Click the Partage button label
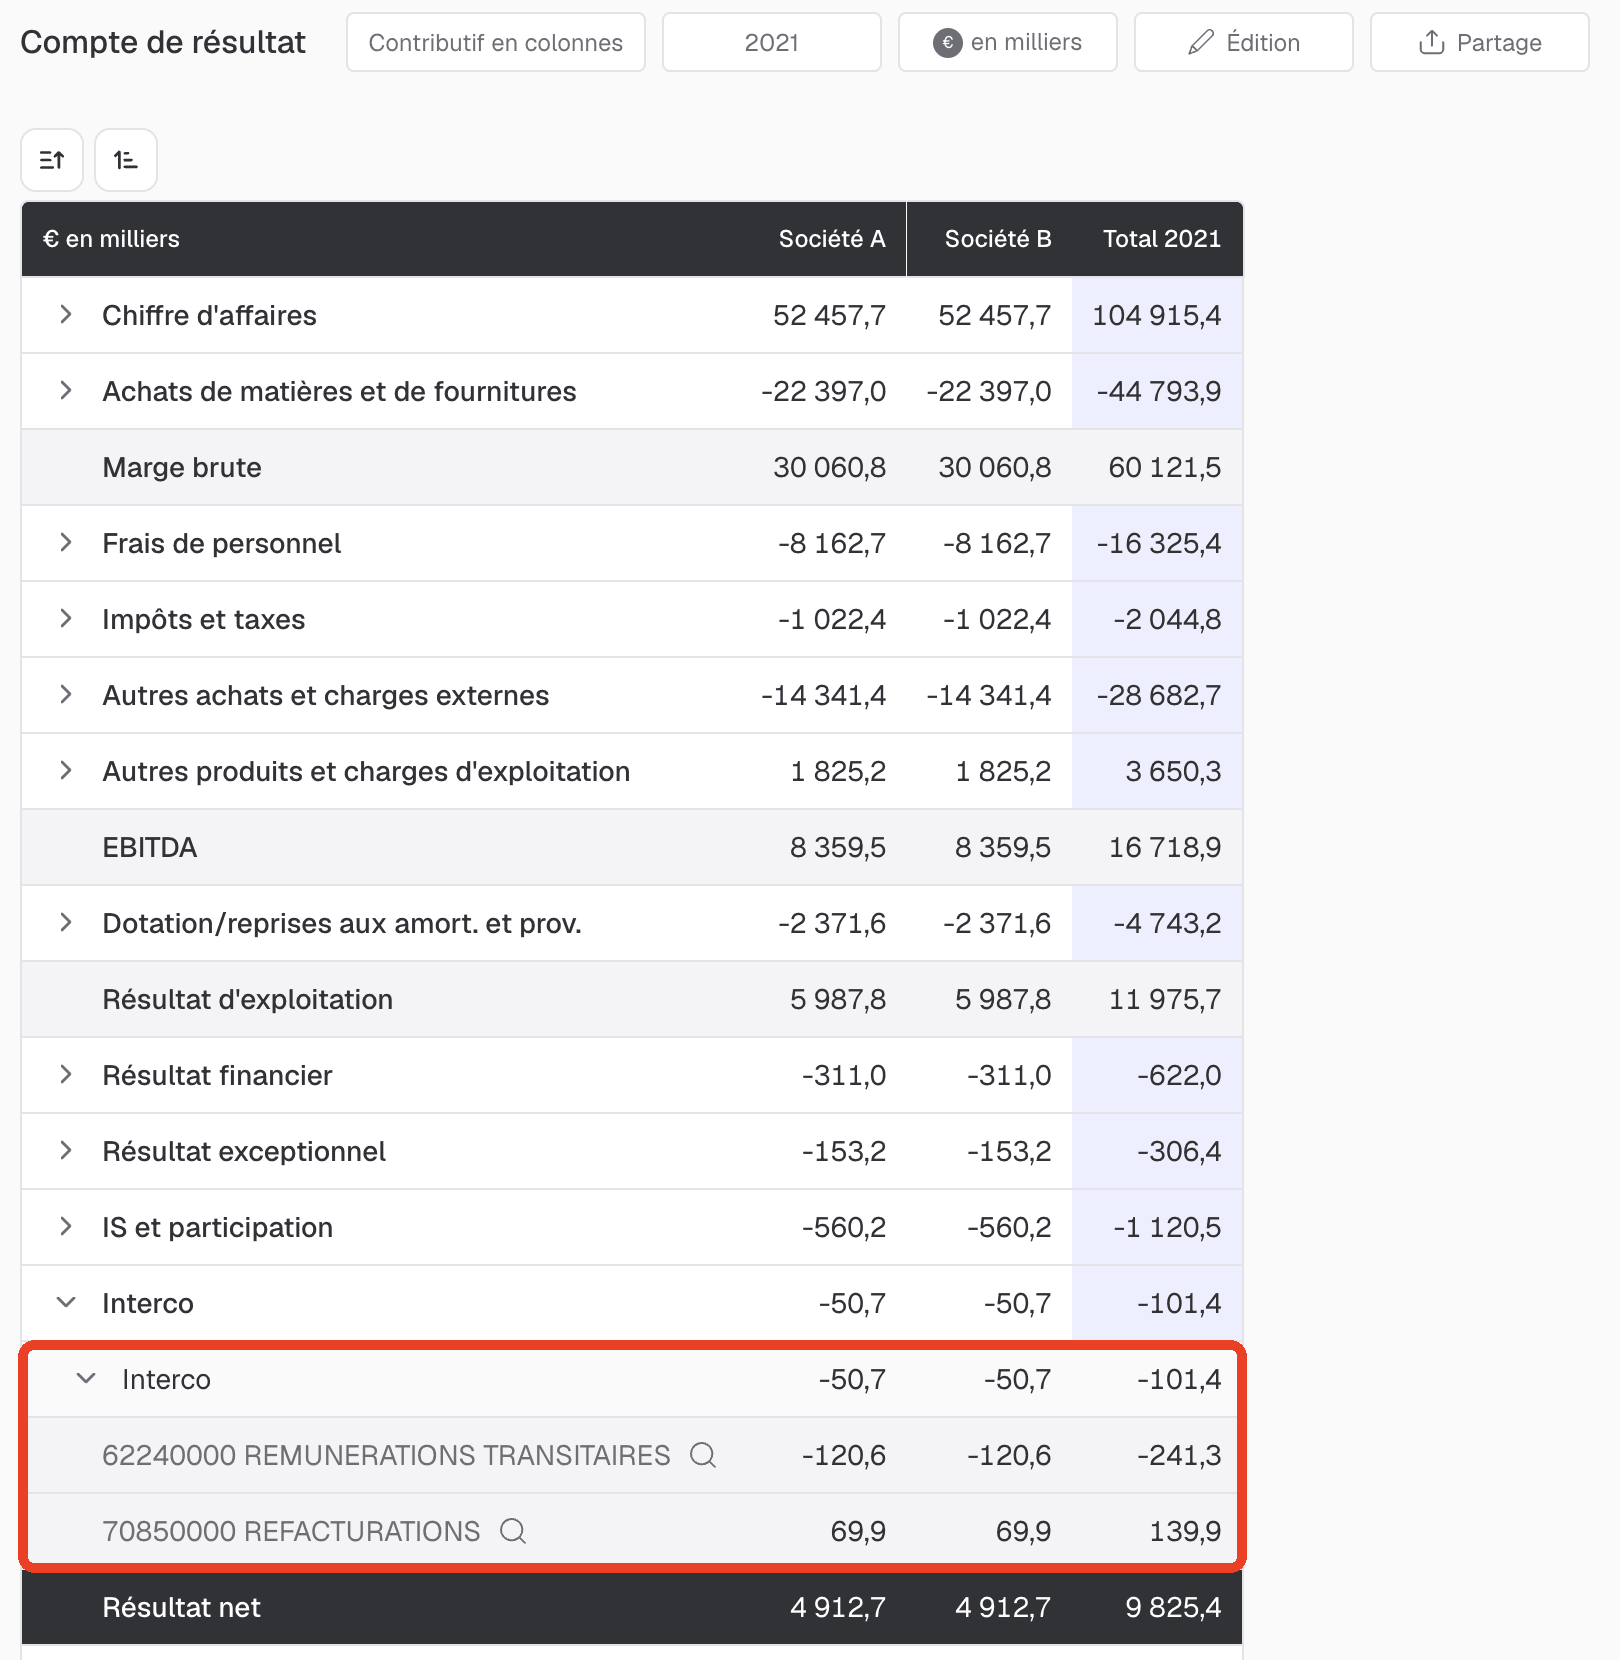This screenshot has height=1660, width=1620. pyautogui.click(x=1499, y=43)
